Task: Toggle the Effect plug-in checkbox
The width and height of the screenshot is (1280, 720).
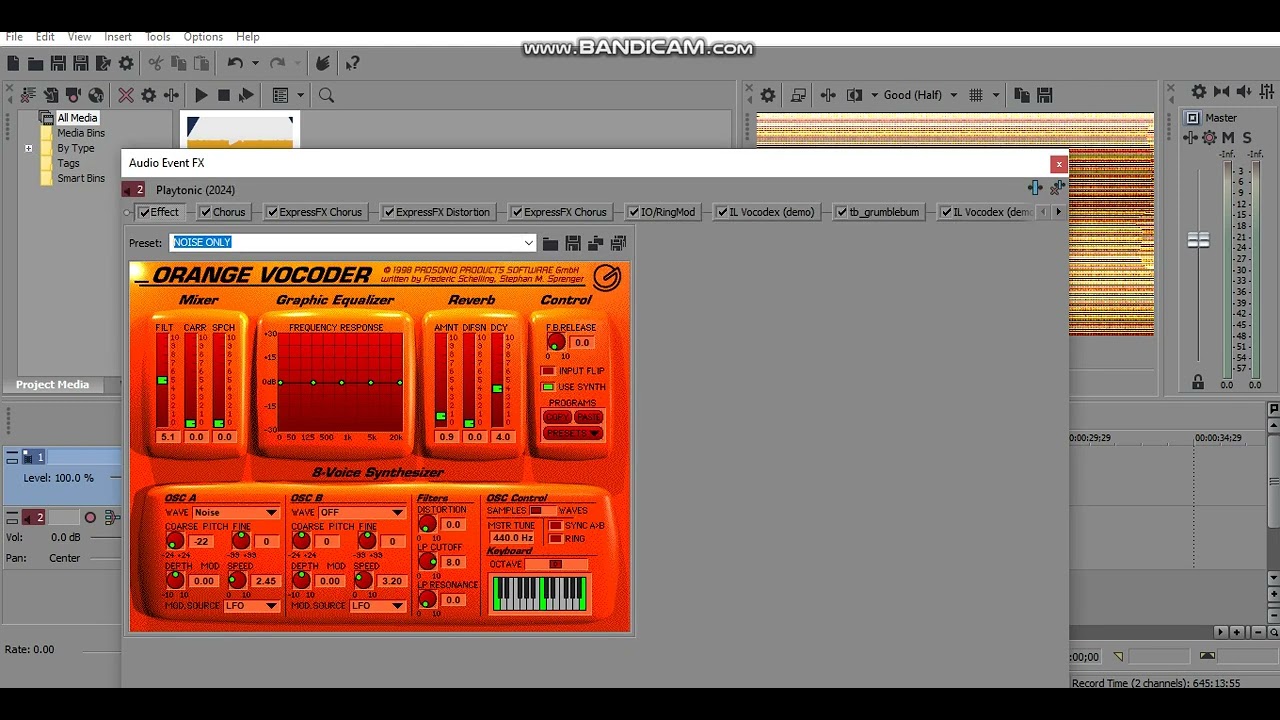Action: click(x=144, y=212)
